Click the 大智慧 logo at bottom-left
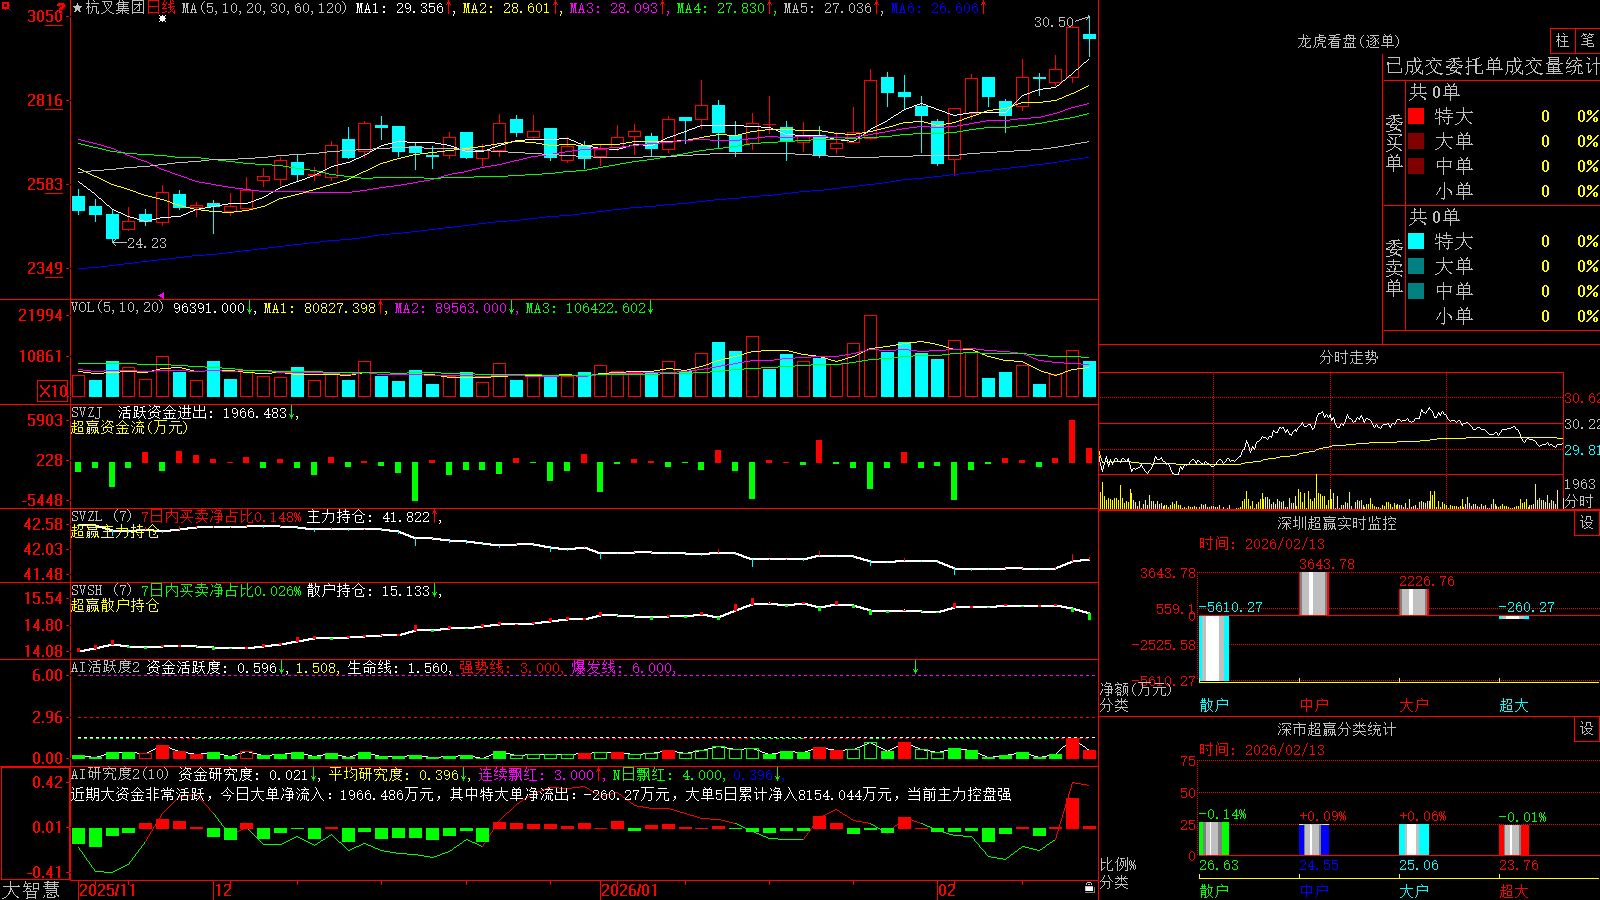The height and width of the screenshot is (900, 1600). click(x=31, y=890)
